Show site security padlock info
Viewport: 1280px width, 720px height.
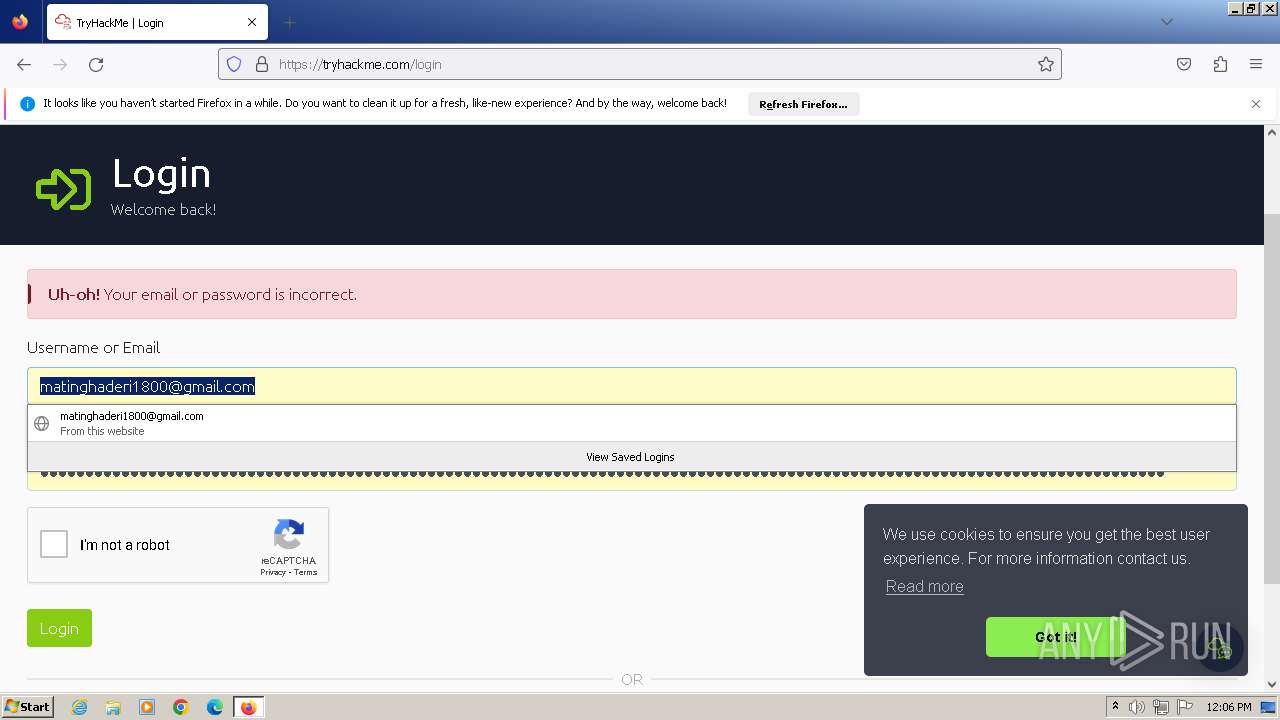[x=262, y=64]
